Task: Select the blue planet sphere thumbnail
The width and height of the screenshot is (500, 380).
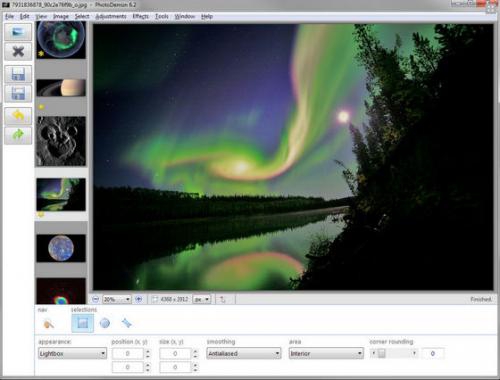Action: (x=61, y=248)
